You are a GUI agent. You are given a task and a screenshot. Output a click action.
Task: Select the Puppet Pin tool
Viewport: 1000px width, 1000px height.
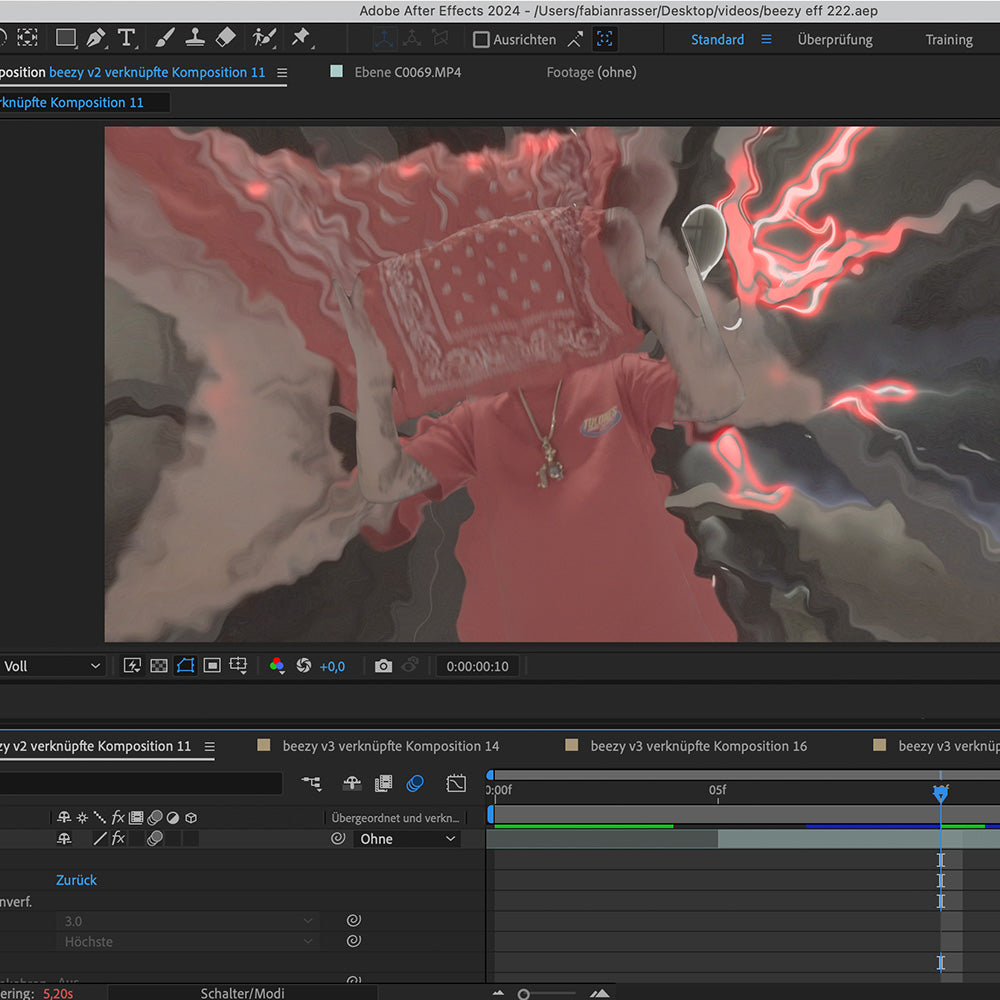pos(301,38)
